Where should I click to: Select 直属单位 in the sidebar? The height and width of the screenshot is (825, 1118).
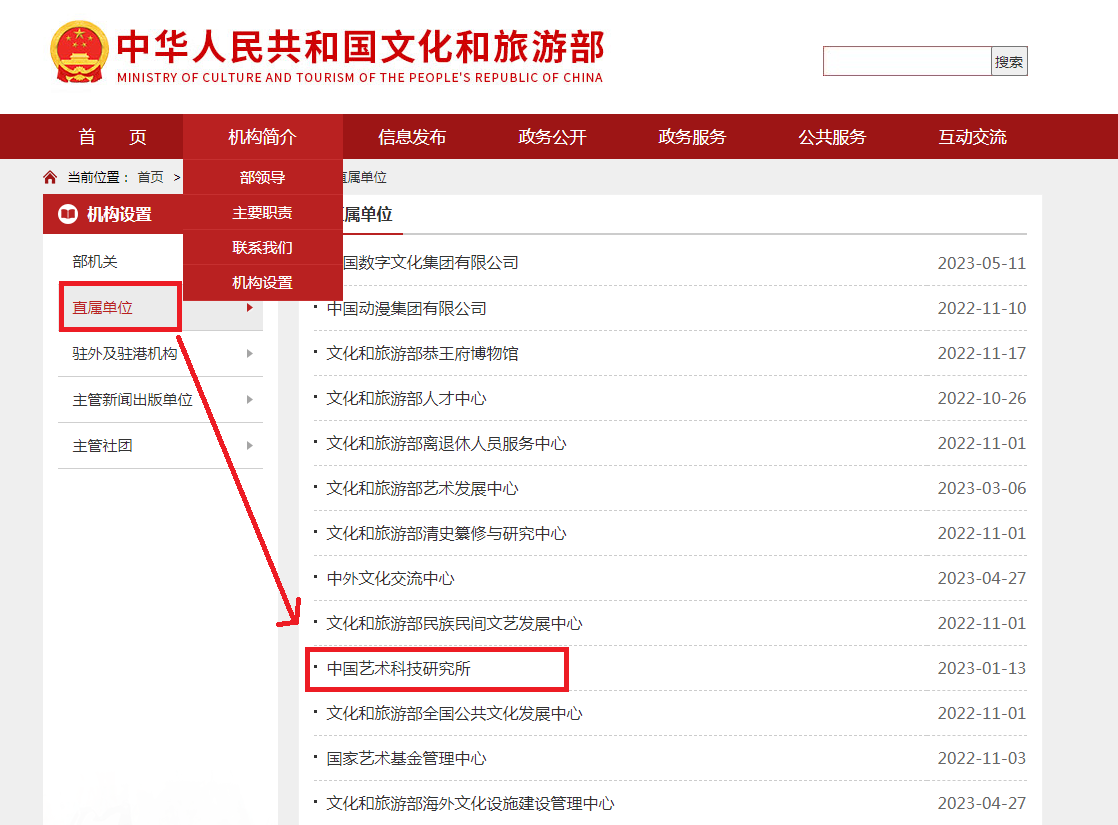coord(103,308)
